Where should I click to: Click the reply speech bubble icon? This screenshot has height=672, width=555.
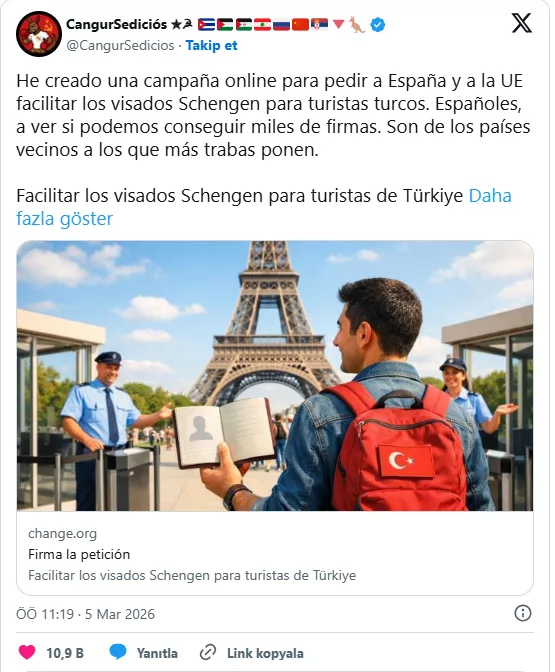click(117, 652)
